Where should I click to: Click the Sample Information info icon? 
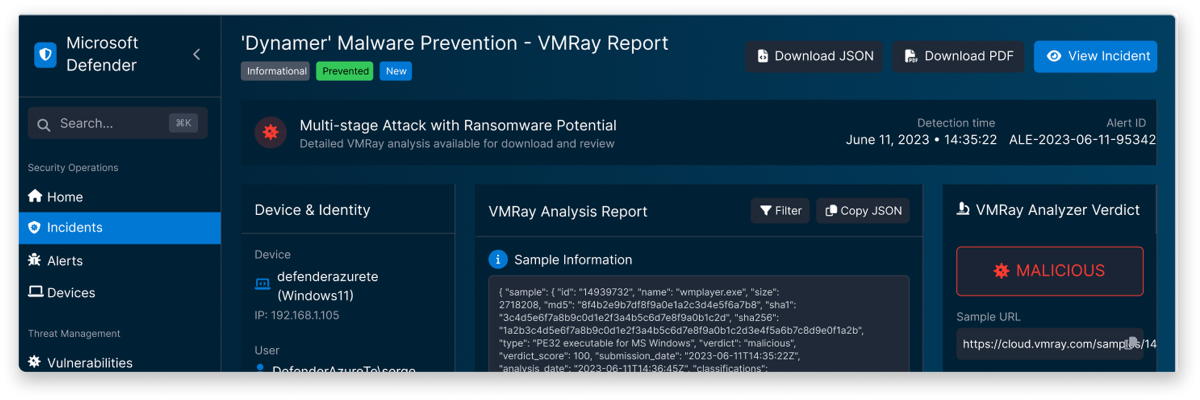click(498, 259)
